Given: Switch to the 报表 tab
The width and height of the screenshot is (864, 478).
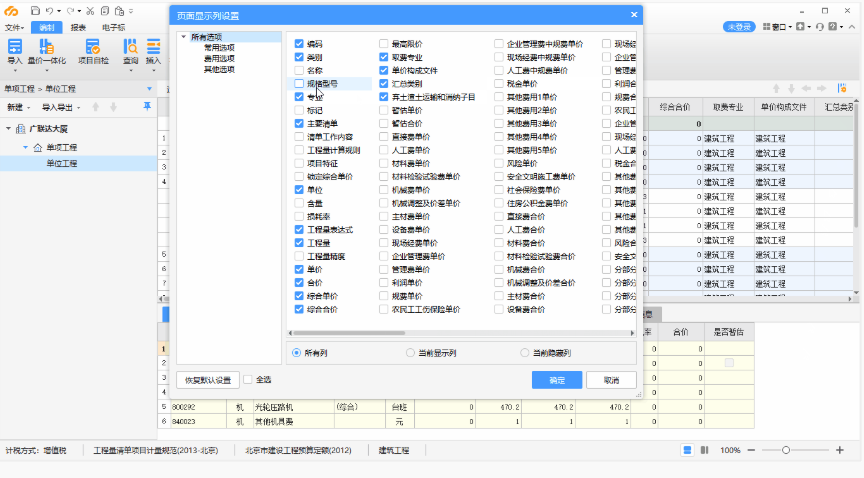Looking at the screenshot, I should [x=77, y=27].
